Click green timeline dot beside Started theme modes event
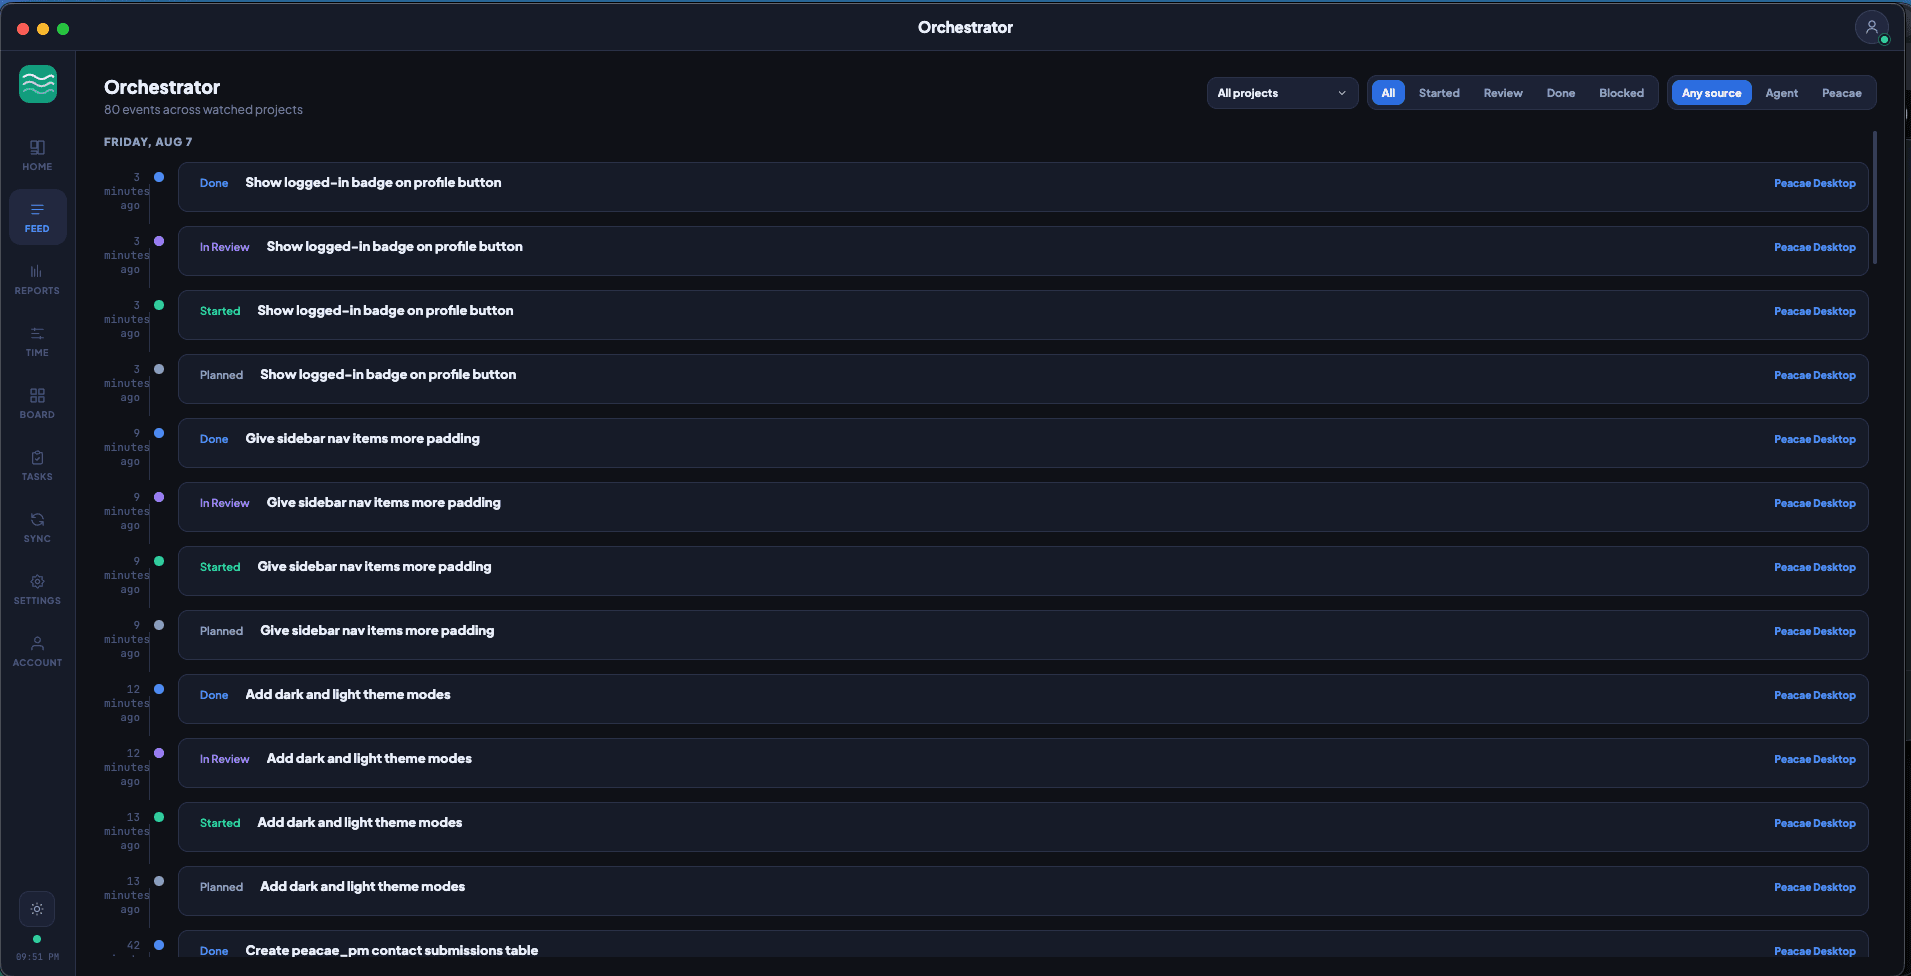This screenshot has width=1911, height=976. click(159, 817)
